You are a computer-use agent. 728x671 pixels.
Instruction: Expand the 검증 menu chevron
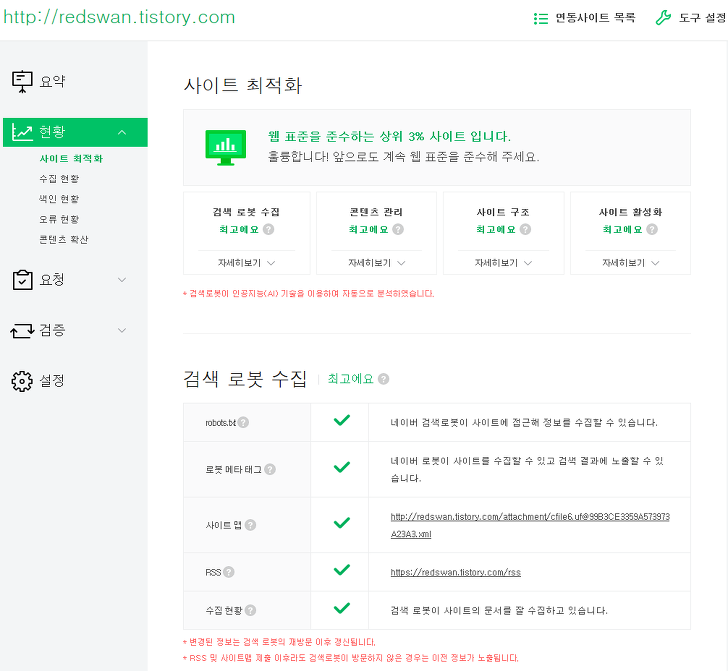(x=122, y=331)
